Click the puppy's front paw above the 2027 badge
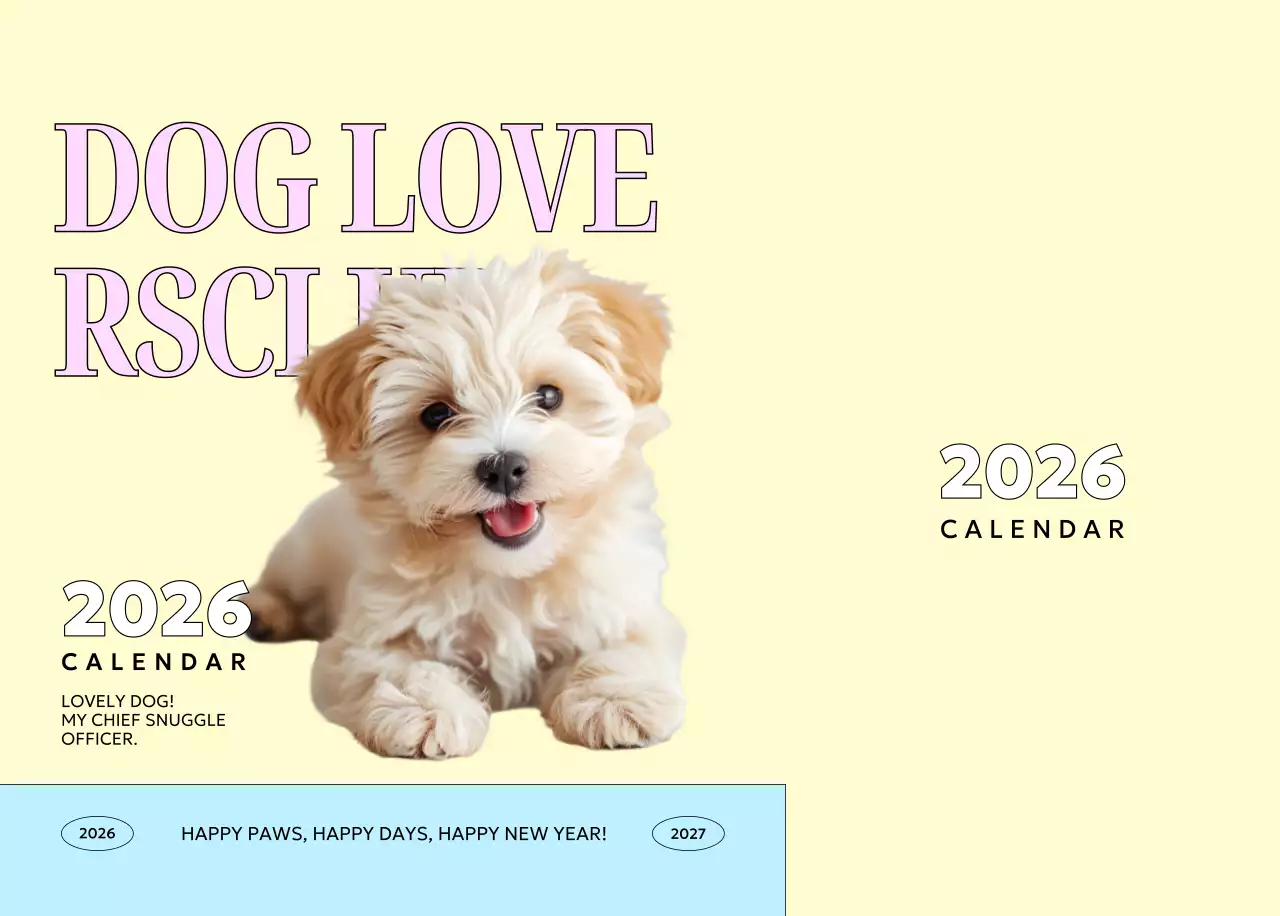Screen dimensions: 1280x916 [612, 712]
